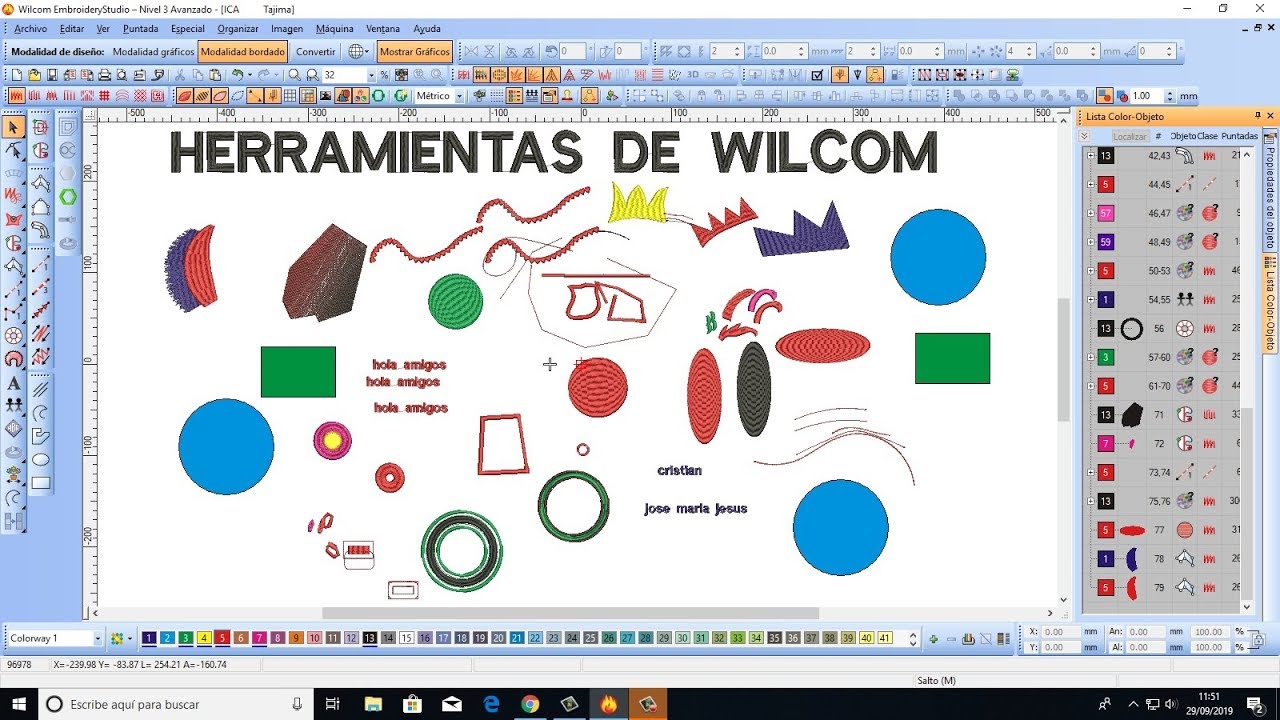Click the Cut scissors icon
Screen dimensions: 1280x720
point(180,75)
